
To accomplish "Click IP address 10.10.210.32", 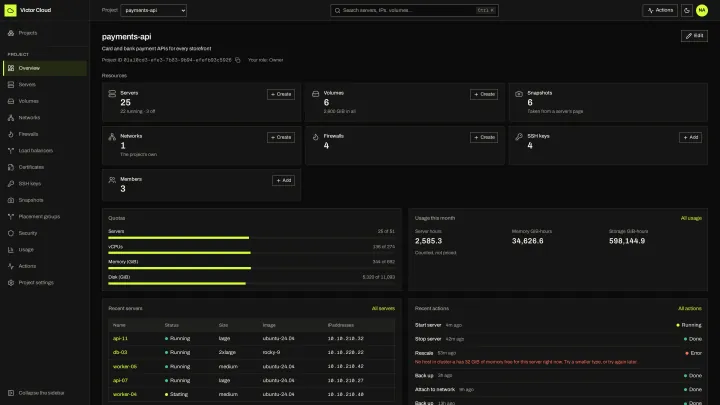I will point(345,338).
